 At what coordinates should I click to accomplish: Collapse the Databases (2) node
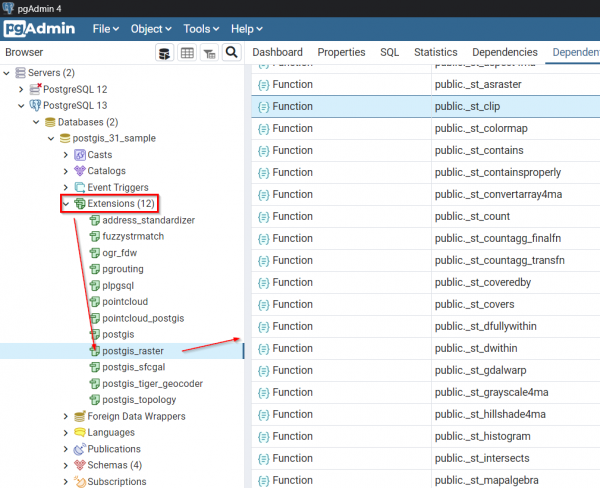(36, 122)
